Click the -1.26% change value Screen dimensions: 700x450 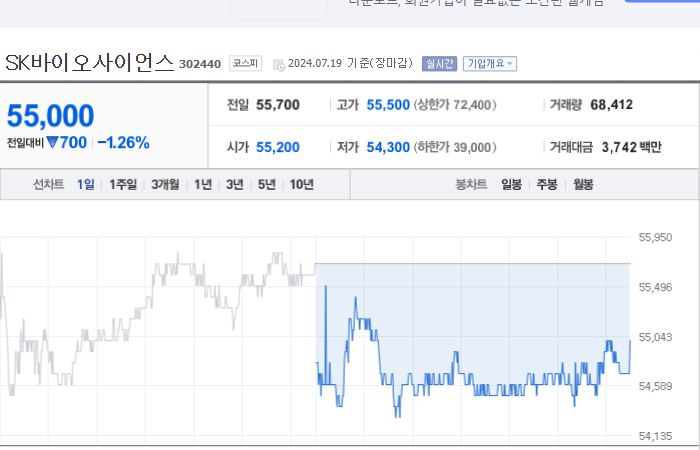tap(124, 143)
